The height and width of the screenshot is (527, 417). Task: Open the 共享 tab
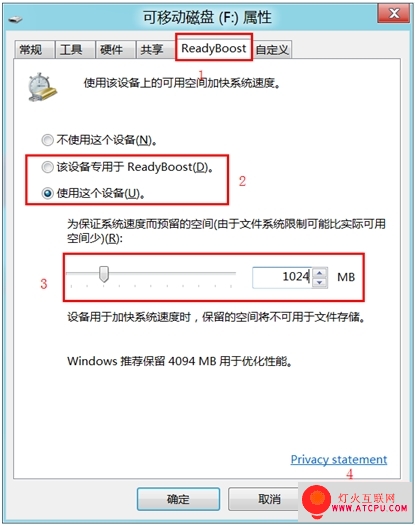coord(152,50)
